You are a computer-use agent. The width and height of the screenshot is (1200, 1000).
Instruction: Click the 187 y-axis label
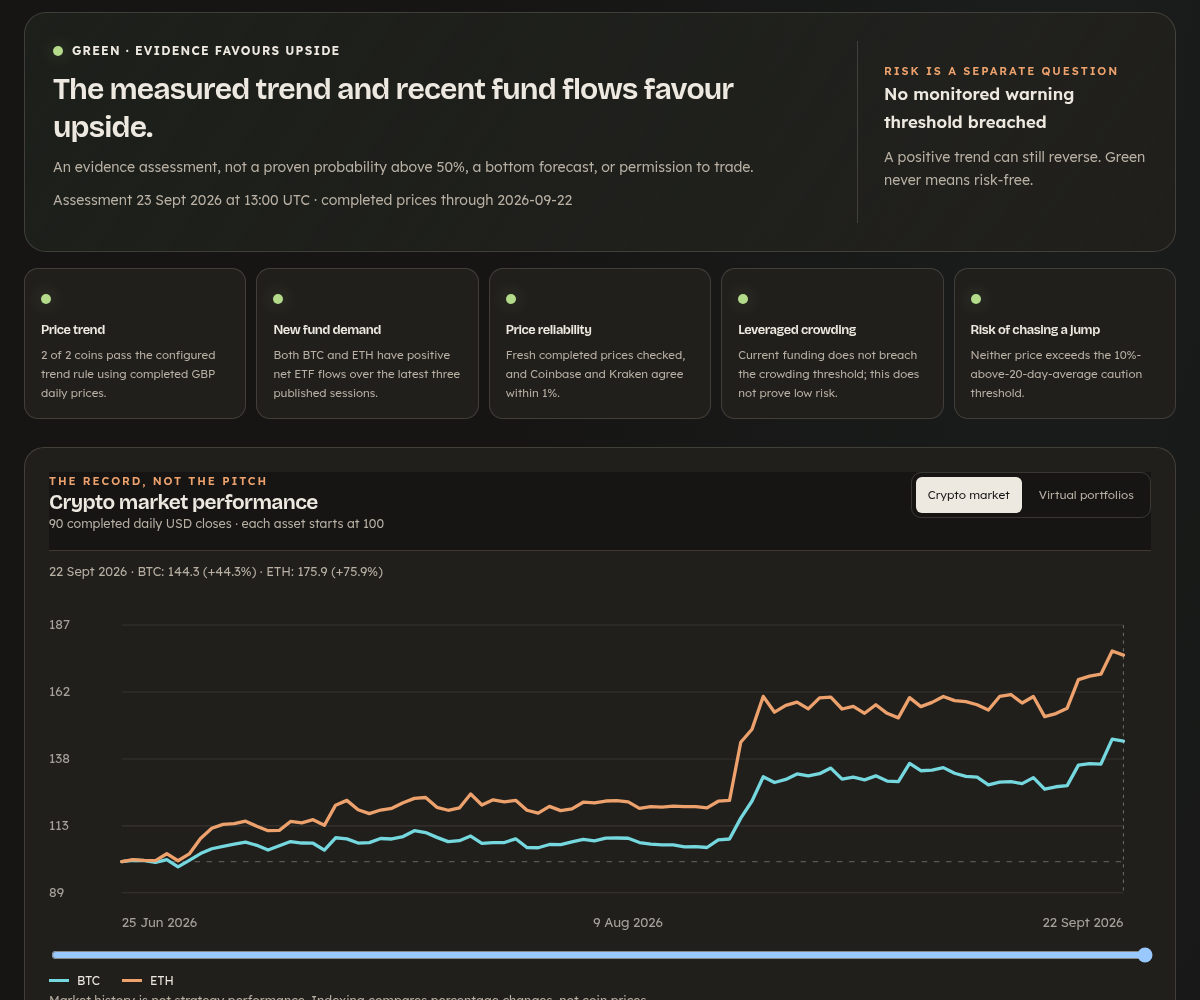click(59, 625)
